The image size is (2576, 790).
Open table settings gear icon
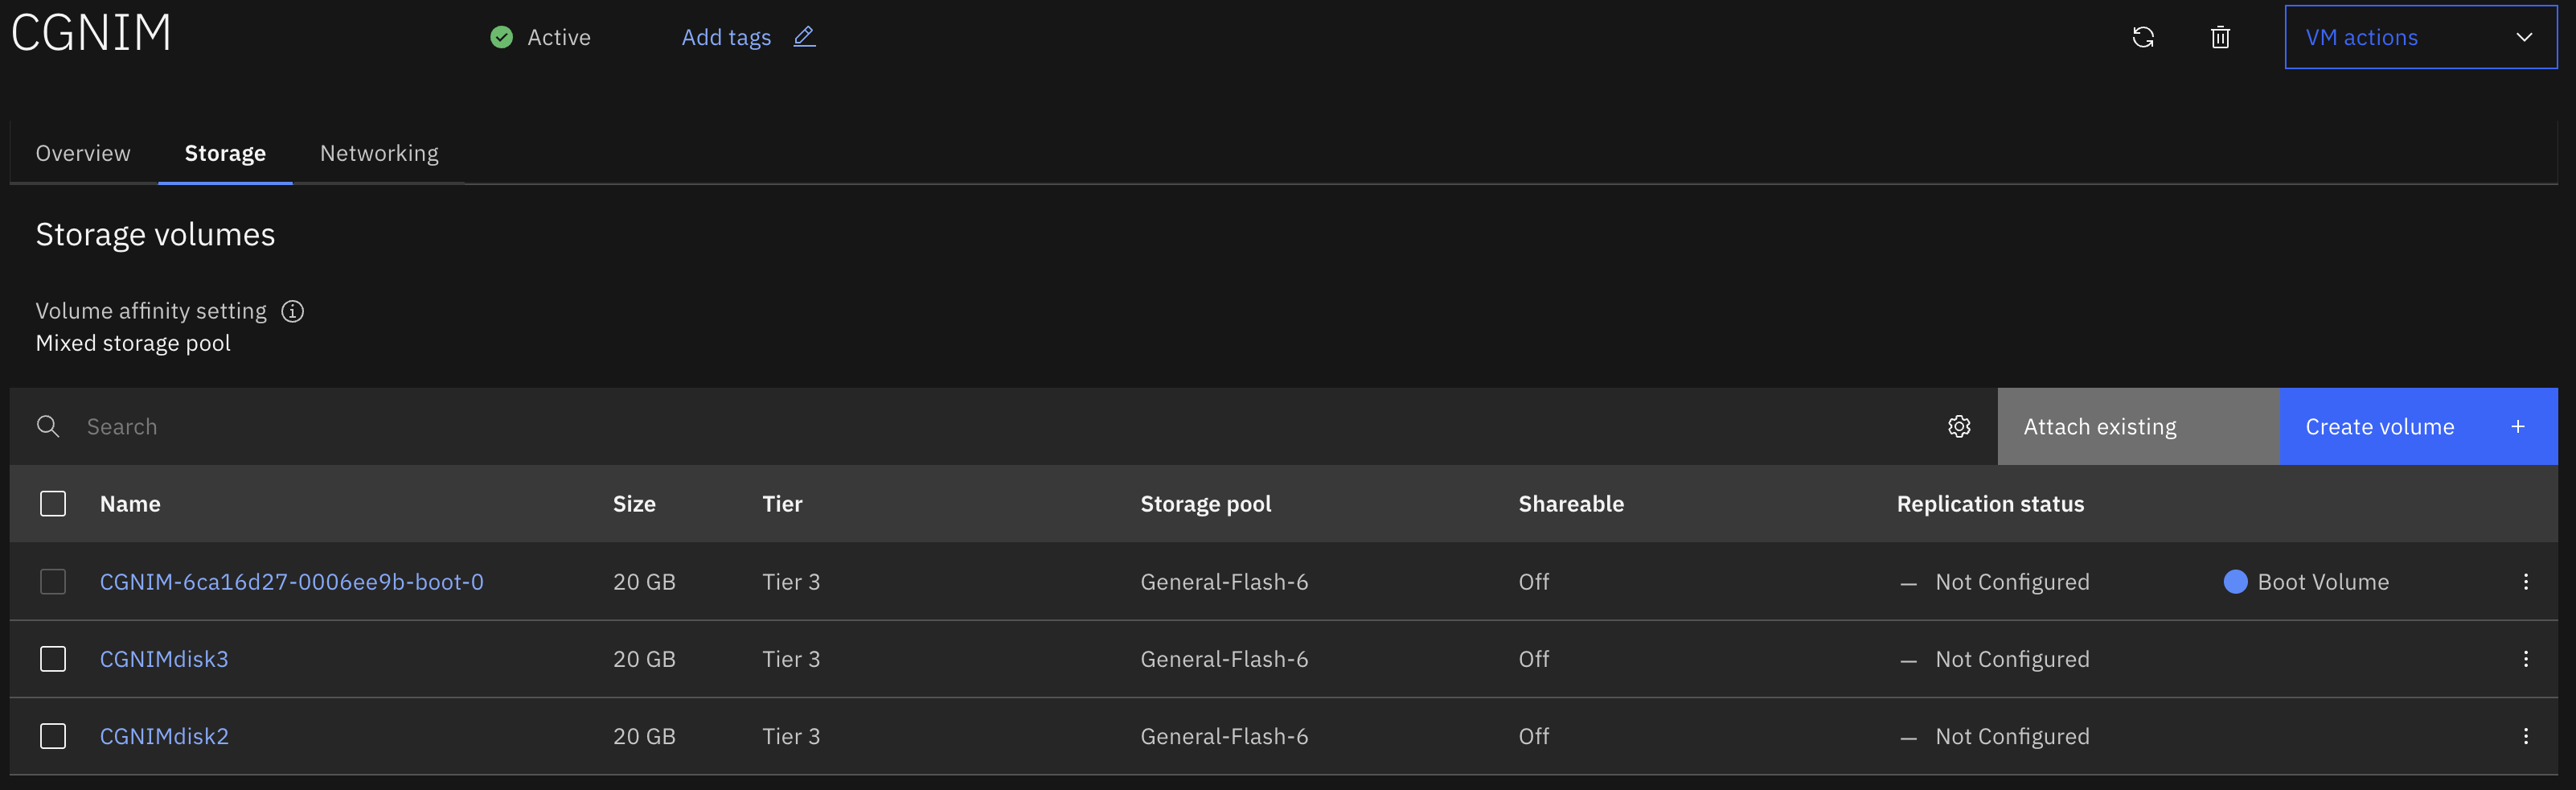(x=1959, y=427)
